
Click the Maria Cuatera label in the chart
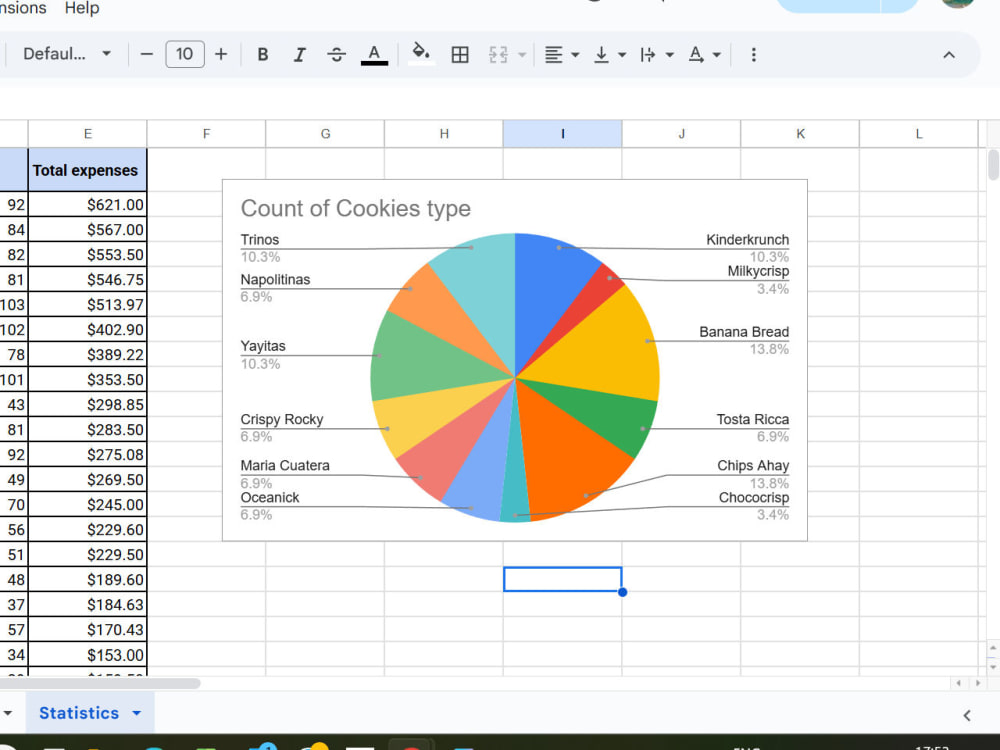tap(285, 466)
